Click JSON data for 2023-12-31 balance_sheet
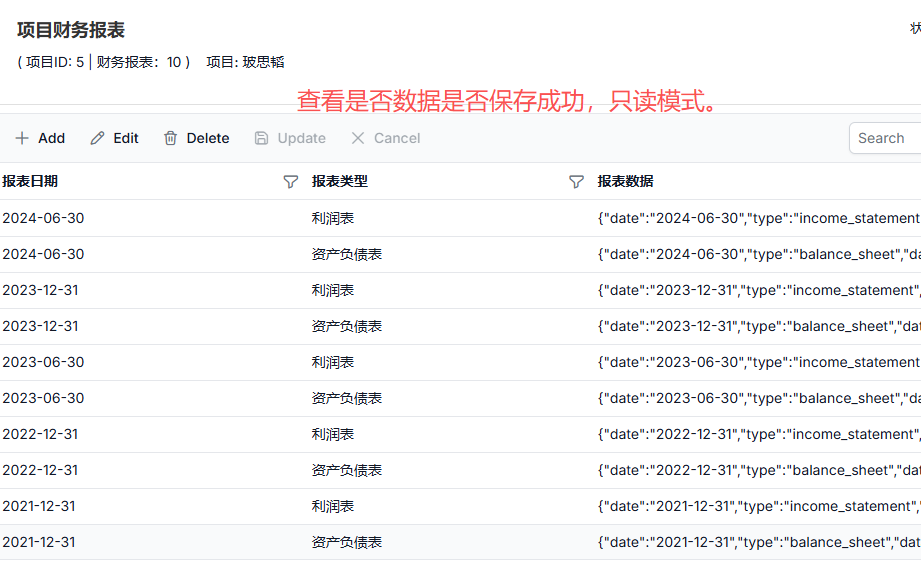This screenshot has width=921, height=564. pyautogui.click(x=759, y=326)
